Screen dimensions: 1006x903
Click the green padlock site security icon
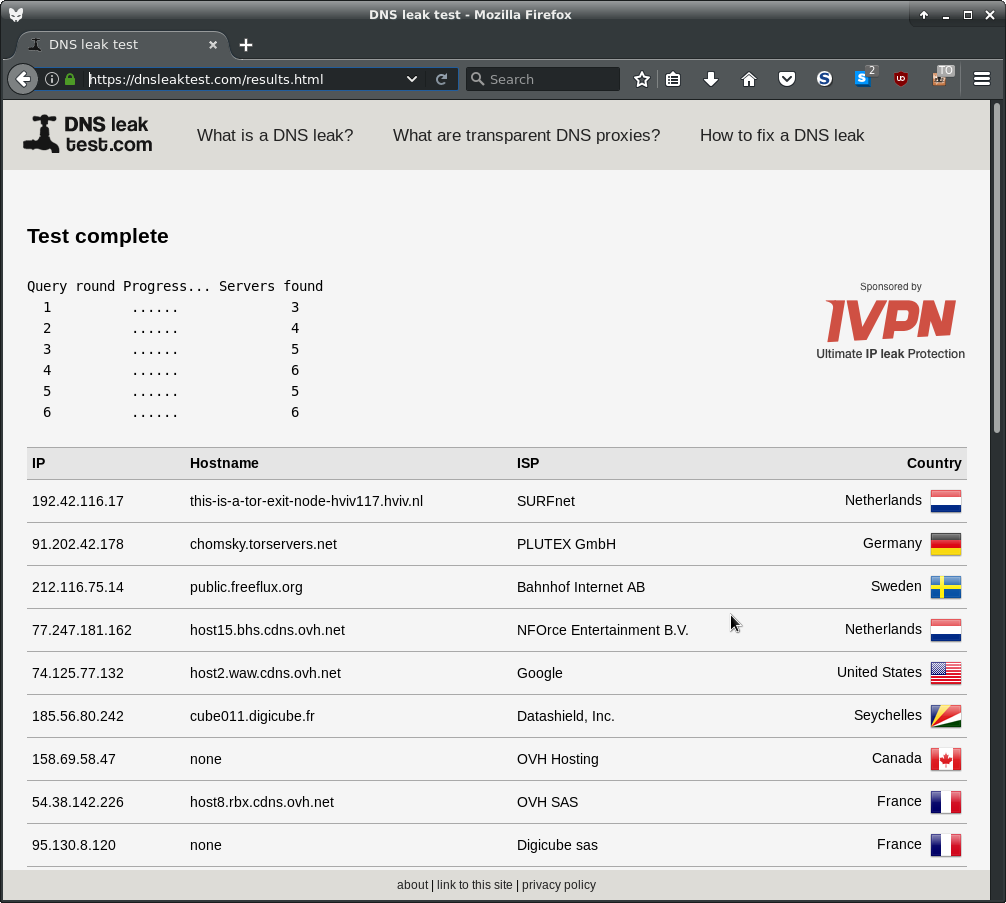(70, 79)
